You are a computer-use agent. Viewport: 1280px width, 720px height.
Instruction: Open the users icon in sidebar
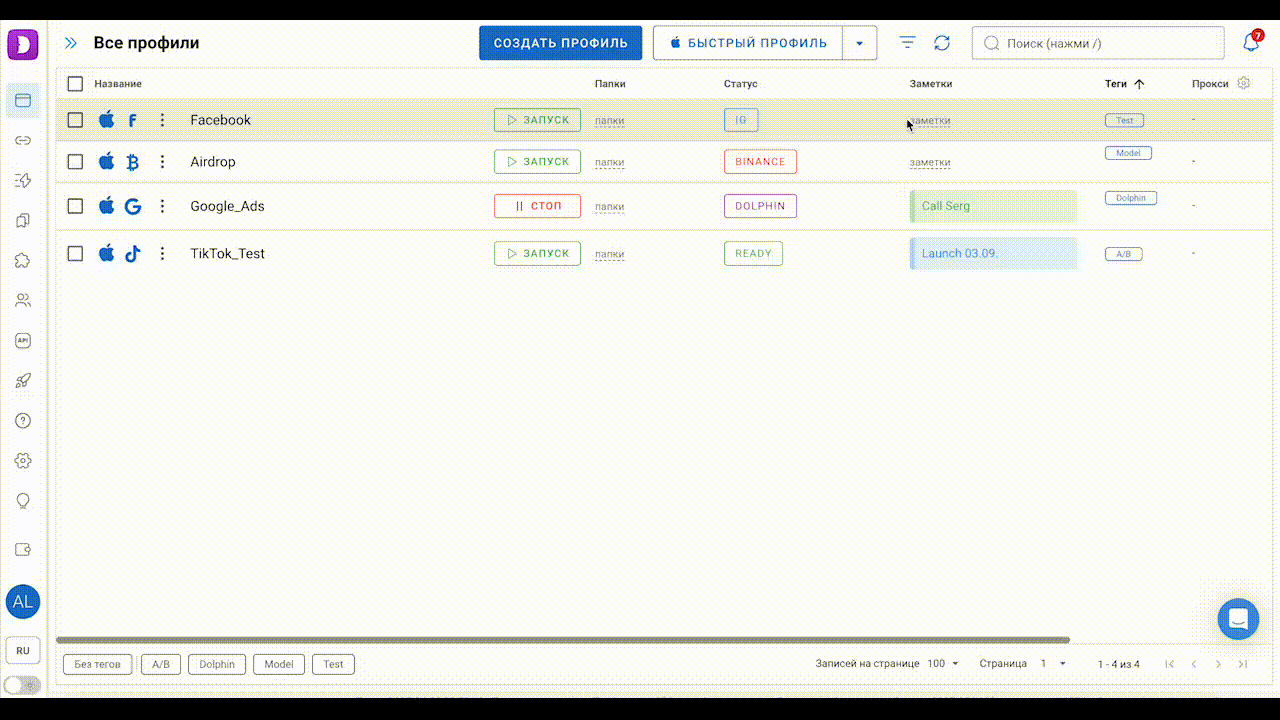tap(23, 300)
